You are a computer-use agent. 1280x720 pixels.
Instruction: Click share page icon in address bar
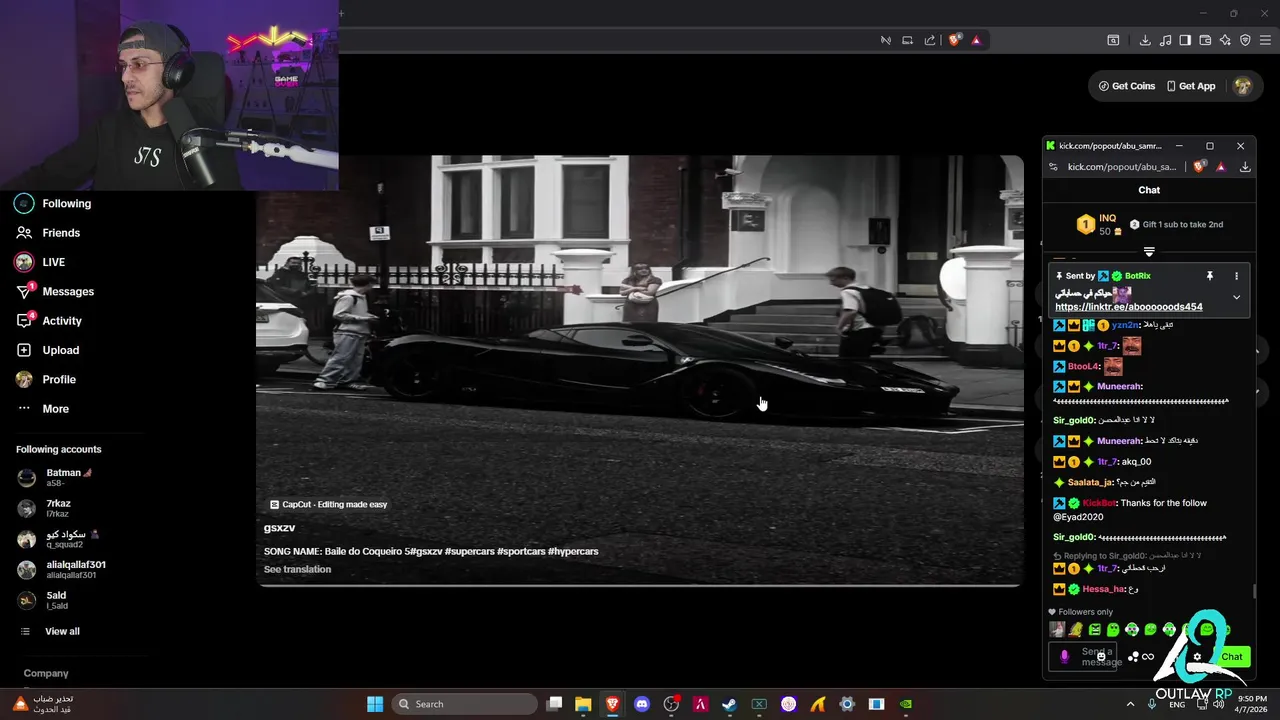930,40
